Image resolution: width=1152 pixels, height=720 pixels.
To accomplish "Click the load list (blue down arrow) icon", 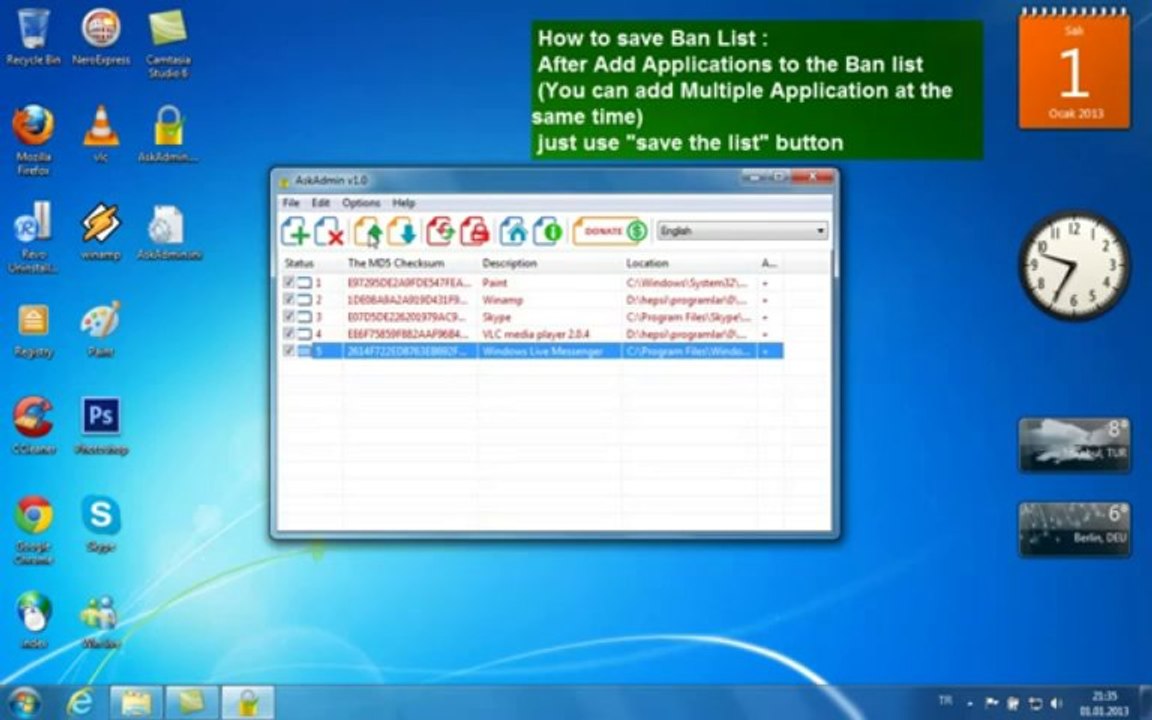I will (402, 231).
